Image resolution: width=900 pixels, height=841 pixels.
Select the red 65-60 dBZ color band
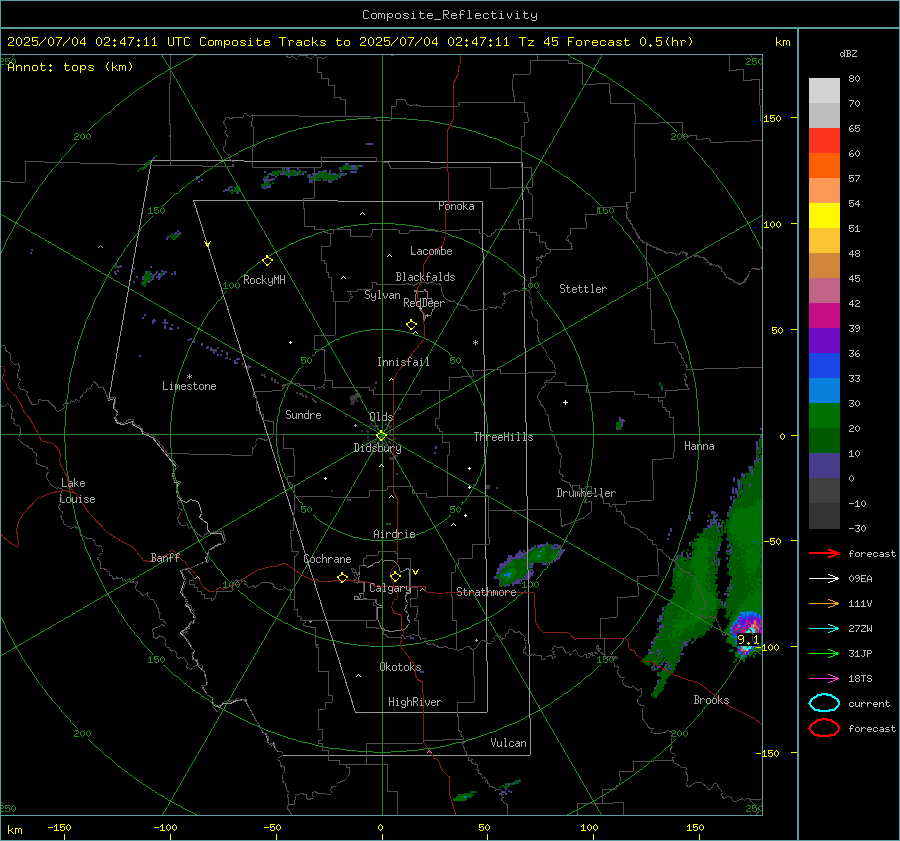824,141
